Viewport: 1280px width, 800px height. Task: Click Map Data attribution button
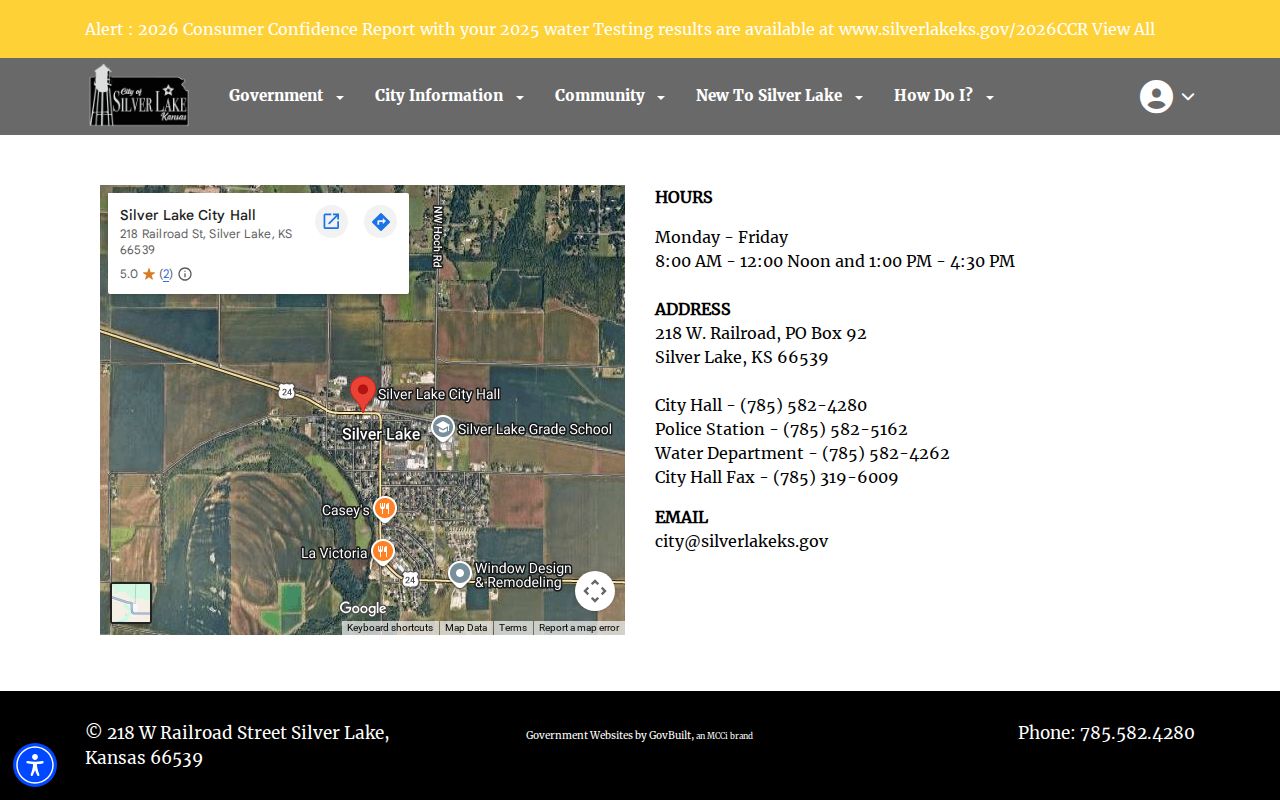(x=466, y=628)
